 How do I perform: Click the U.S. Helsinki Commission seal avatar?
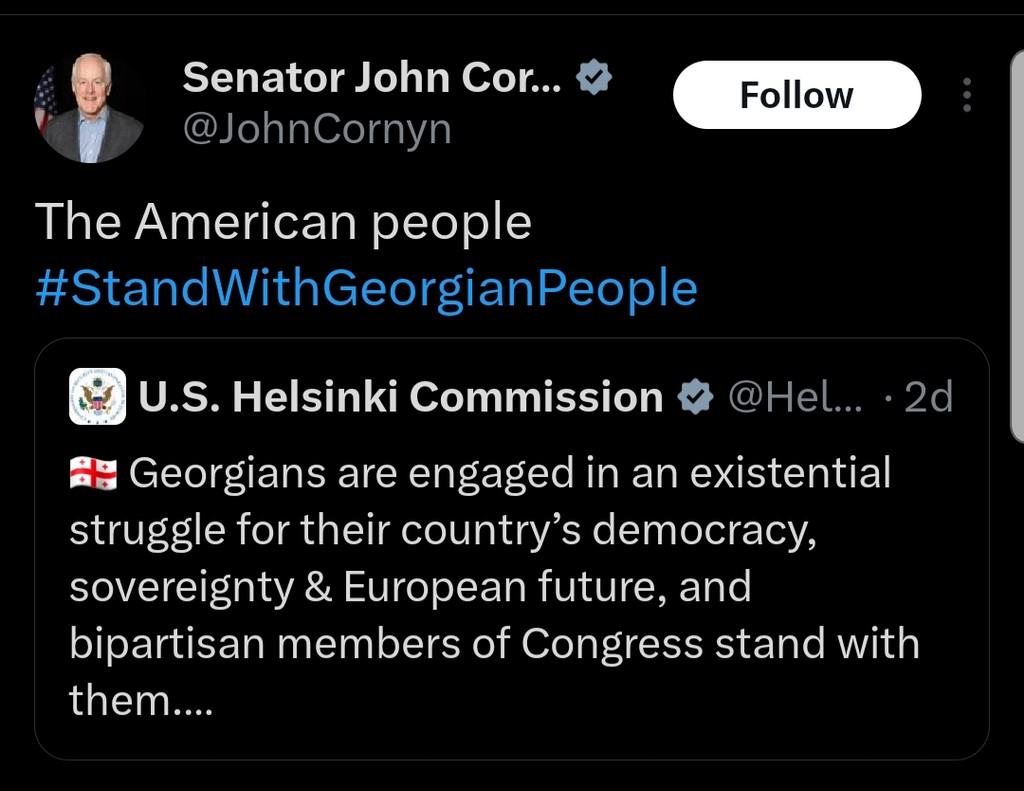[x=98, y=397]
